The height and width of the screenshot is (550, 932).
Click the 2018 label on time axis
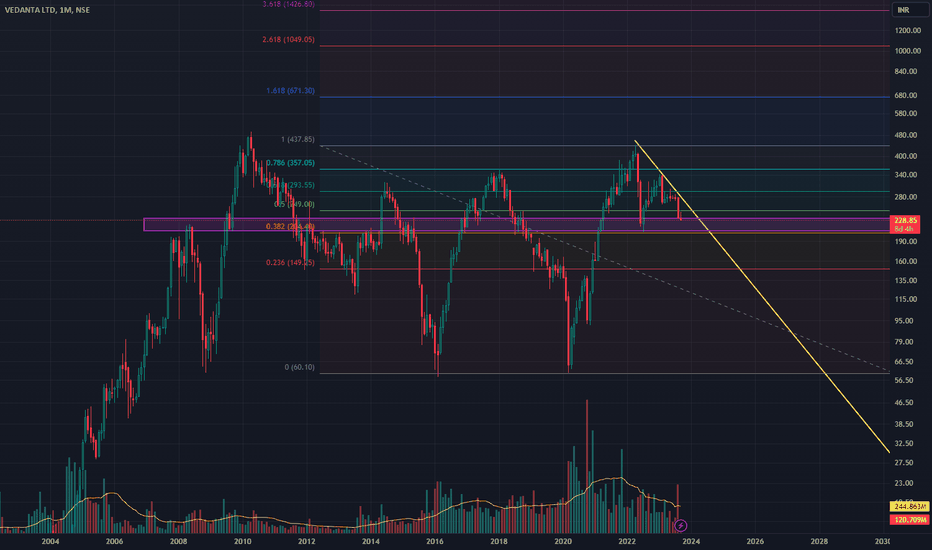pyautogui.click(x=499, y=542)
